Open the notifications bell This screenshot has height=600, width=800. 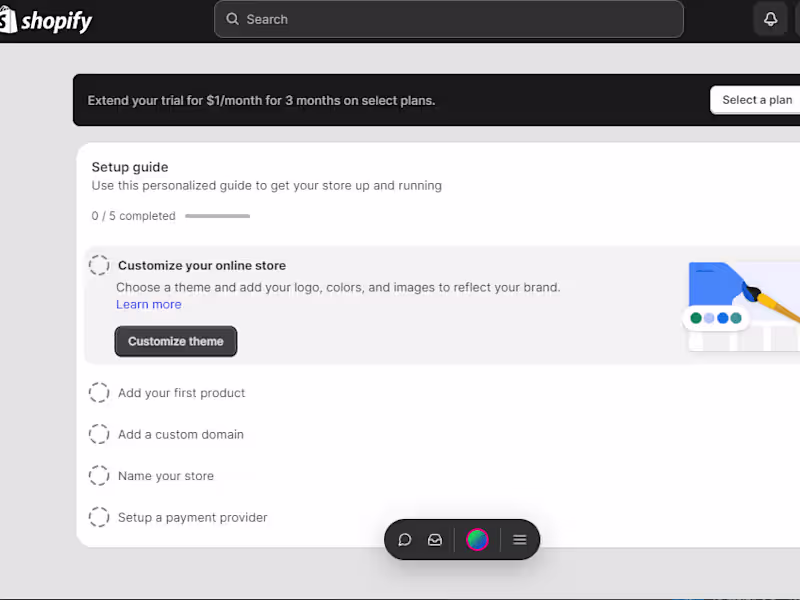click(x=770, y=19)
